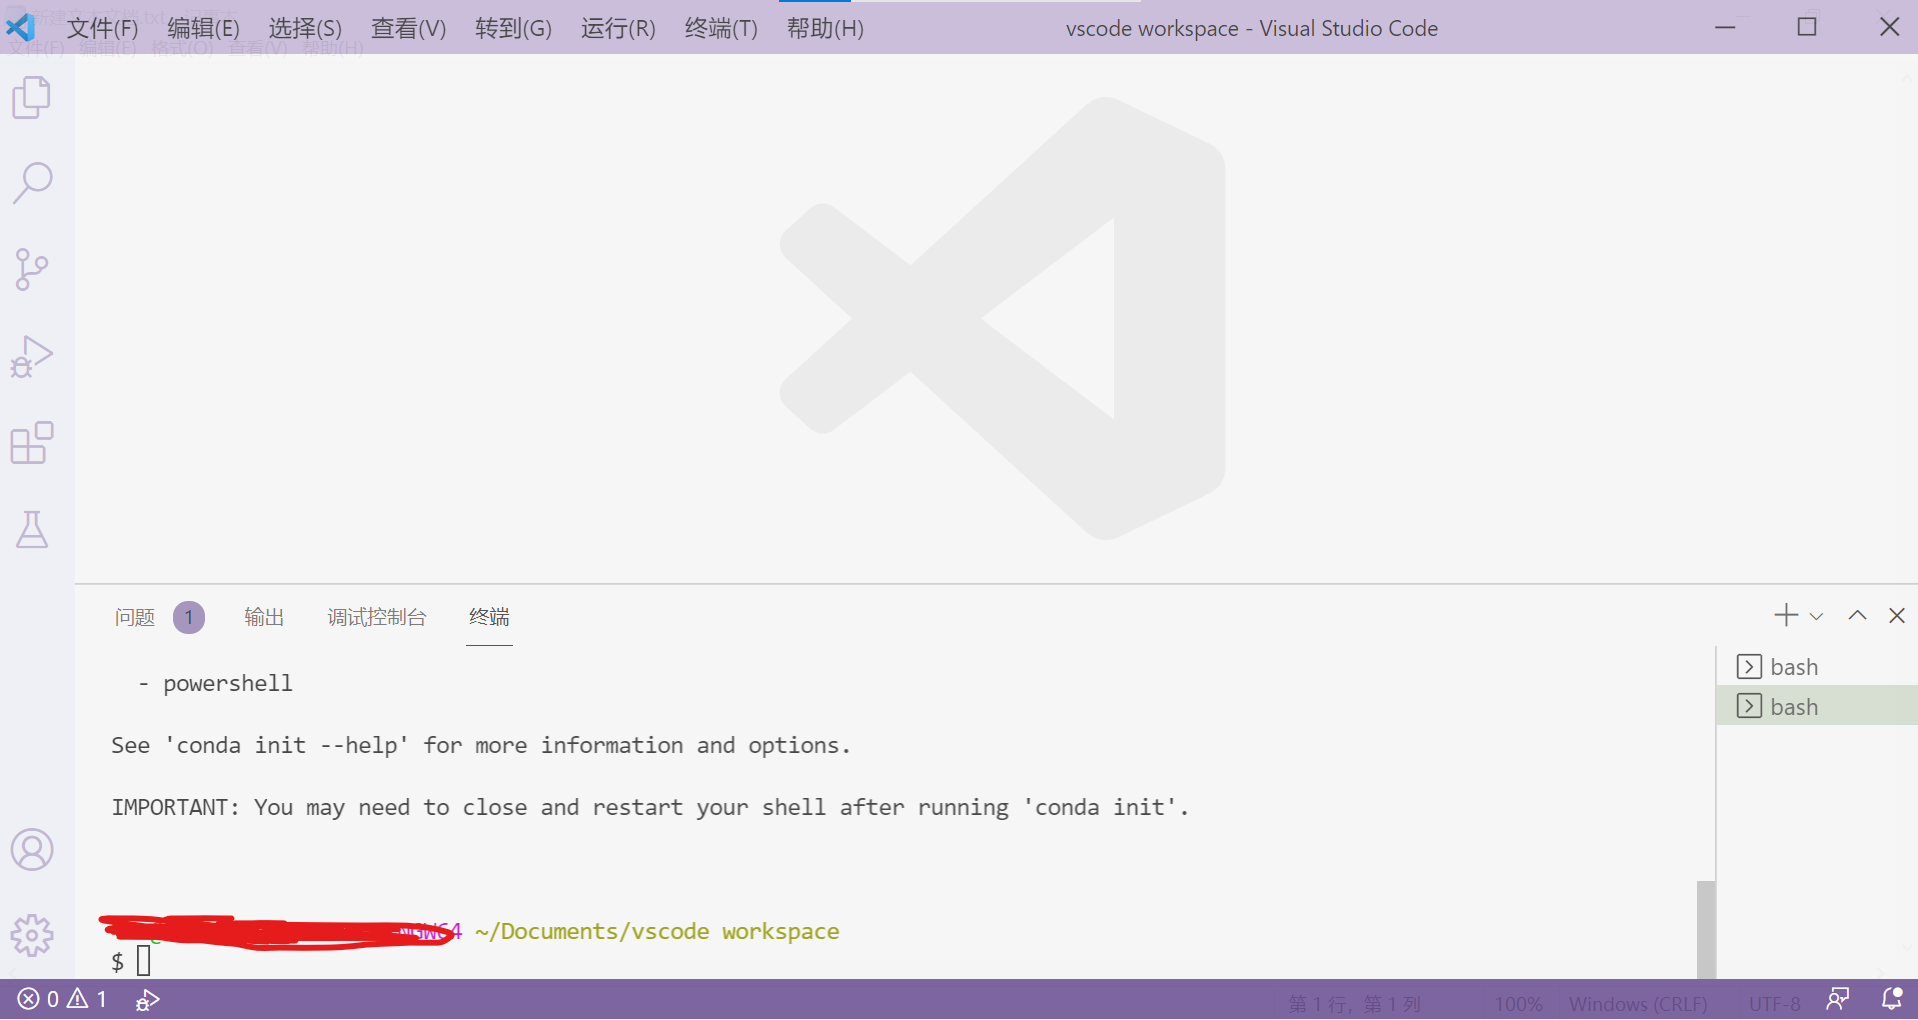Open notifications bell in status bar
The height and width of the screenshot is (1020, 1918).
[x=1892, y=999]
